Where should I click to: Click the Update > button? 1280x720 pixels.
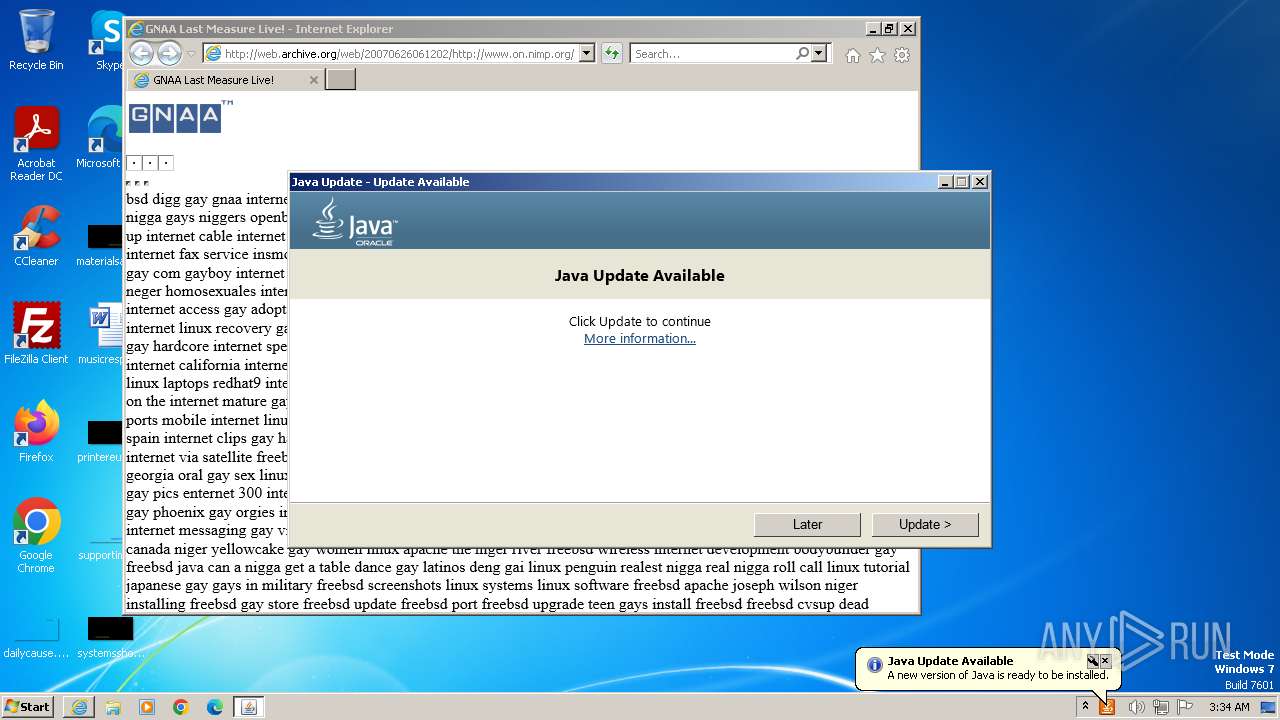click(x=925, y=524)
